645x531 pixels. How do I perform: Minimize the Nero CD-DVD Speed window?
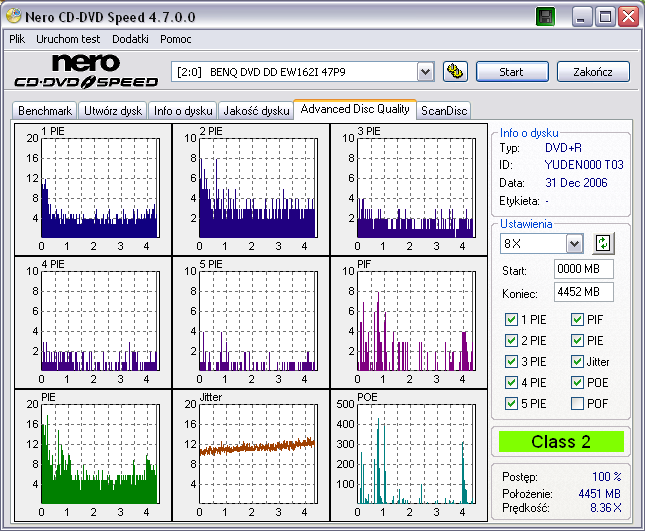click(582, 17)
